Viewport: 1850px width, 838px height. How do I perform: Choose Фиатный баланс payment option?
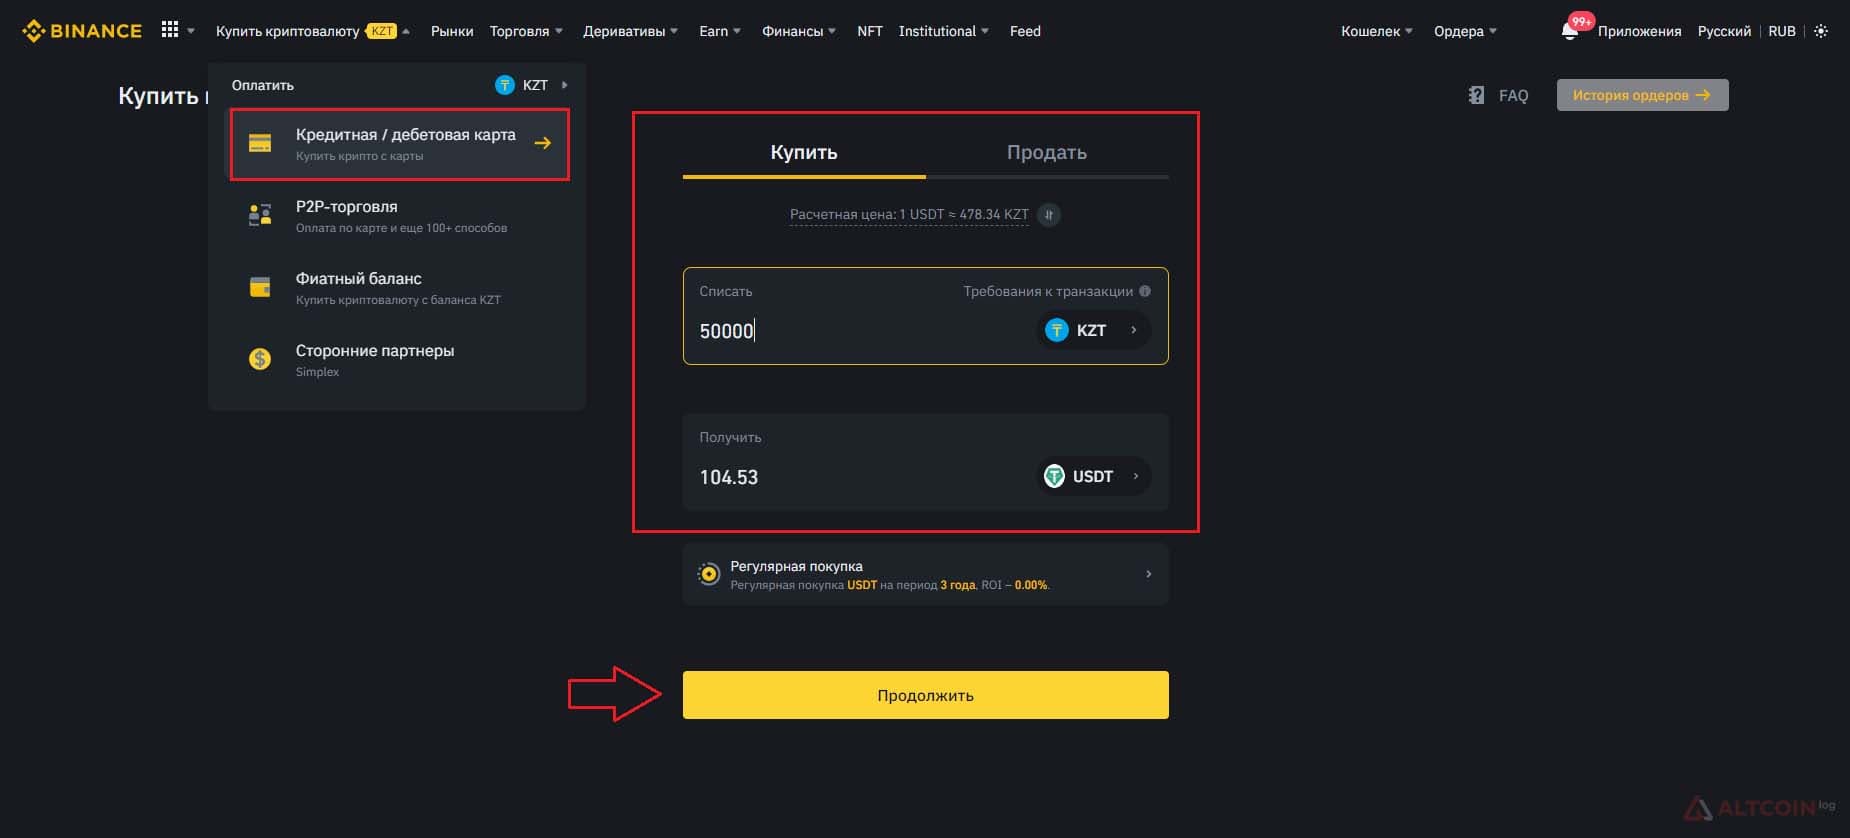399,288
